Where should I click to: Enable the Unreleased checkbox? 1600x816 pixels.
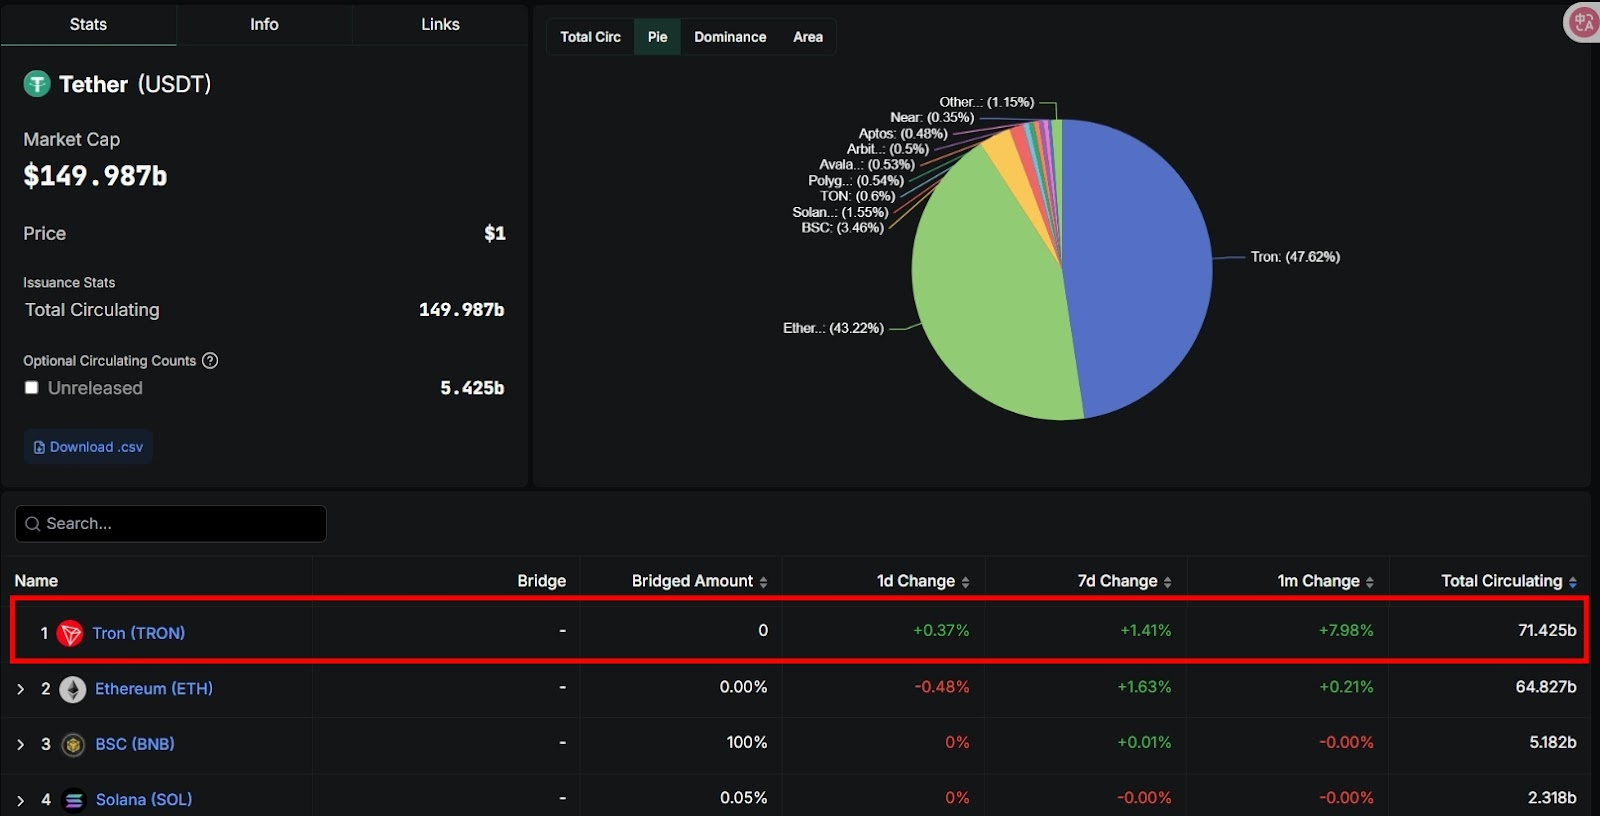click(x=32, y=388)
